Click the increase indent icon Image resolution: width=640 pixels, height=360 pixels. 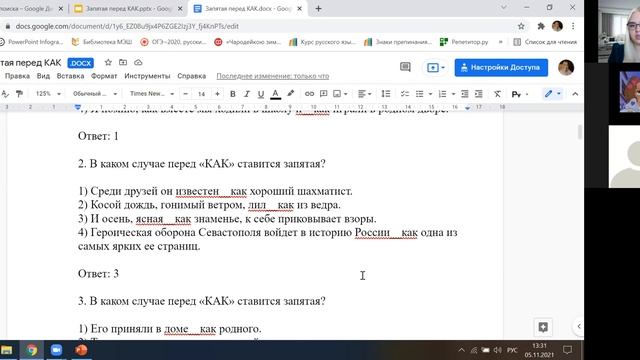pyautogui.click(x=478, y=94)
